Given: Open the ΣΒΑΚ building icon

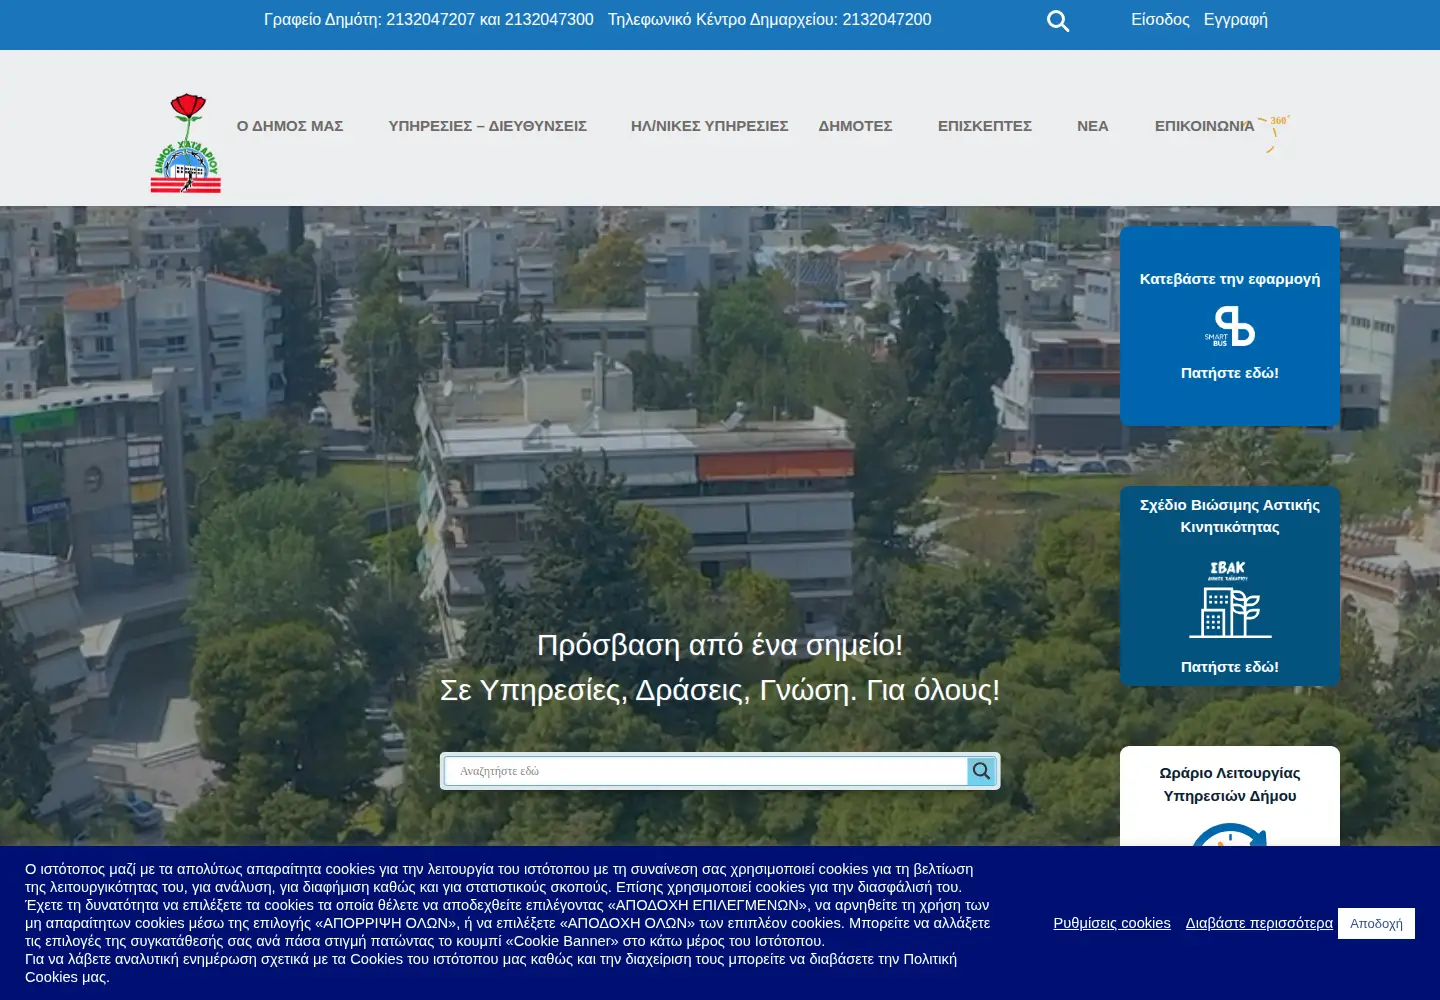Looking at the screenshot, I should pos(1230,599).
